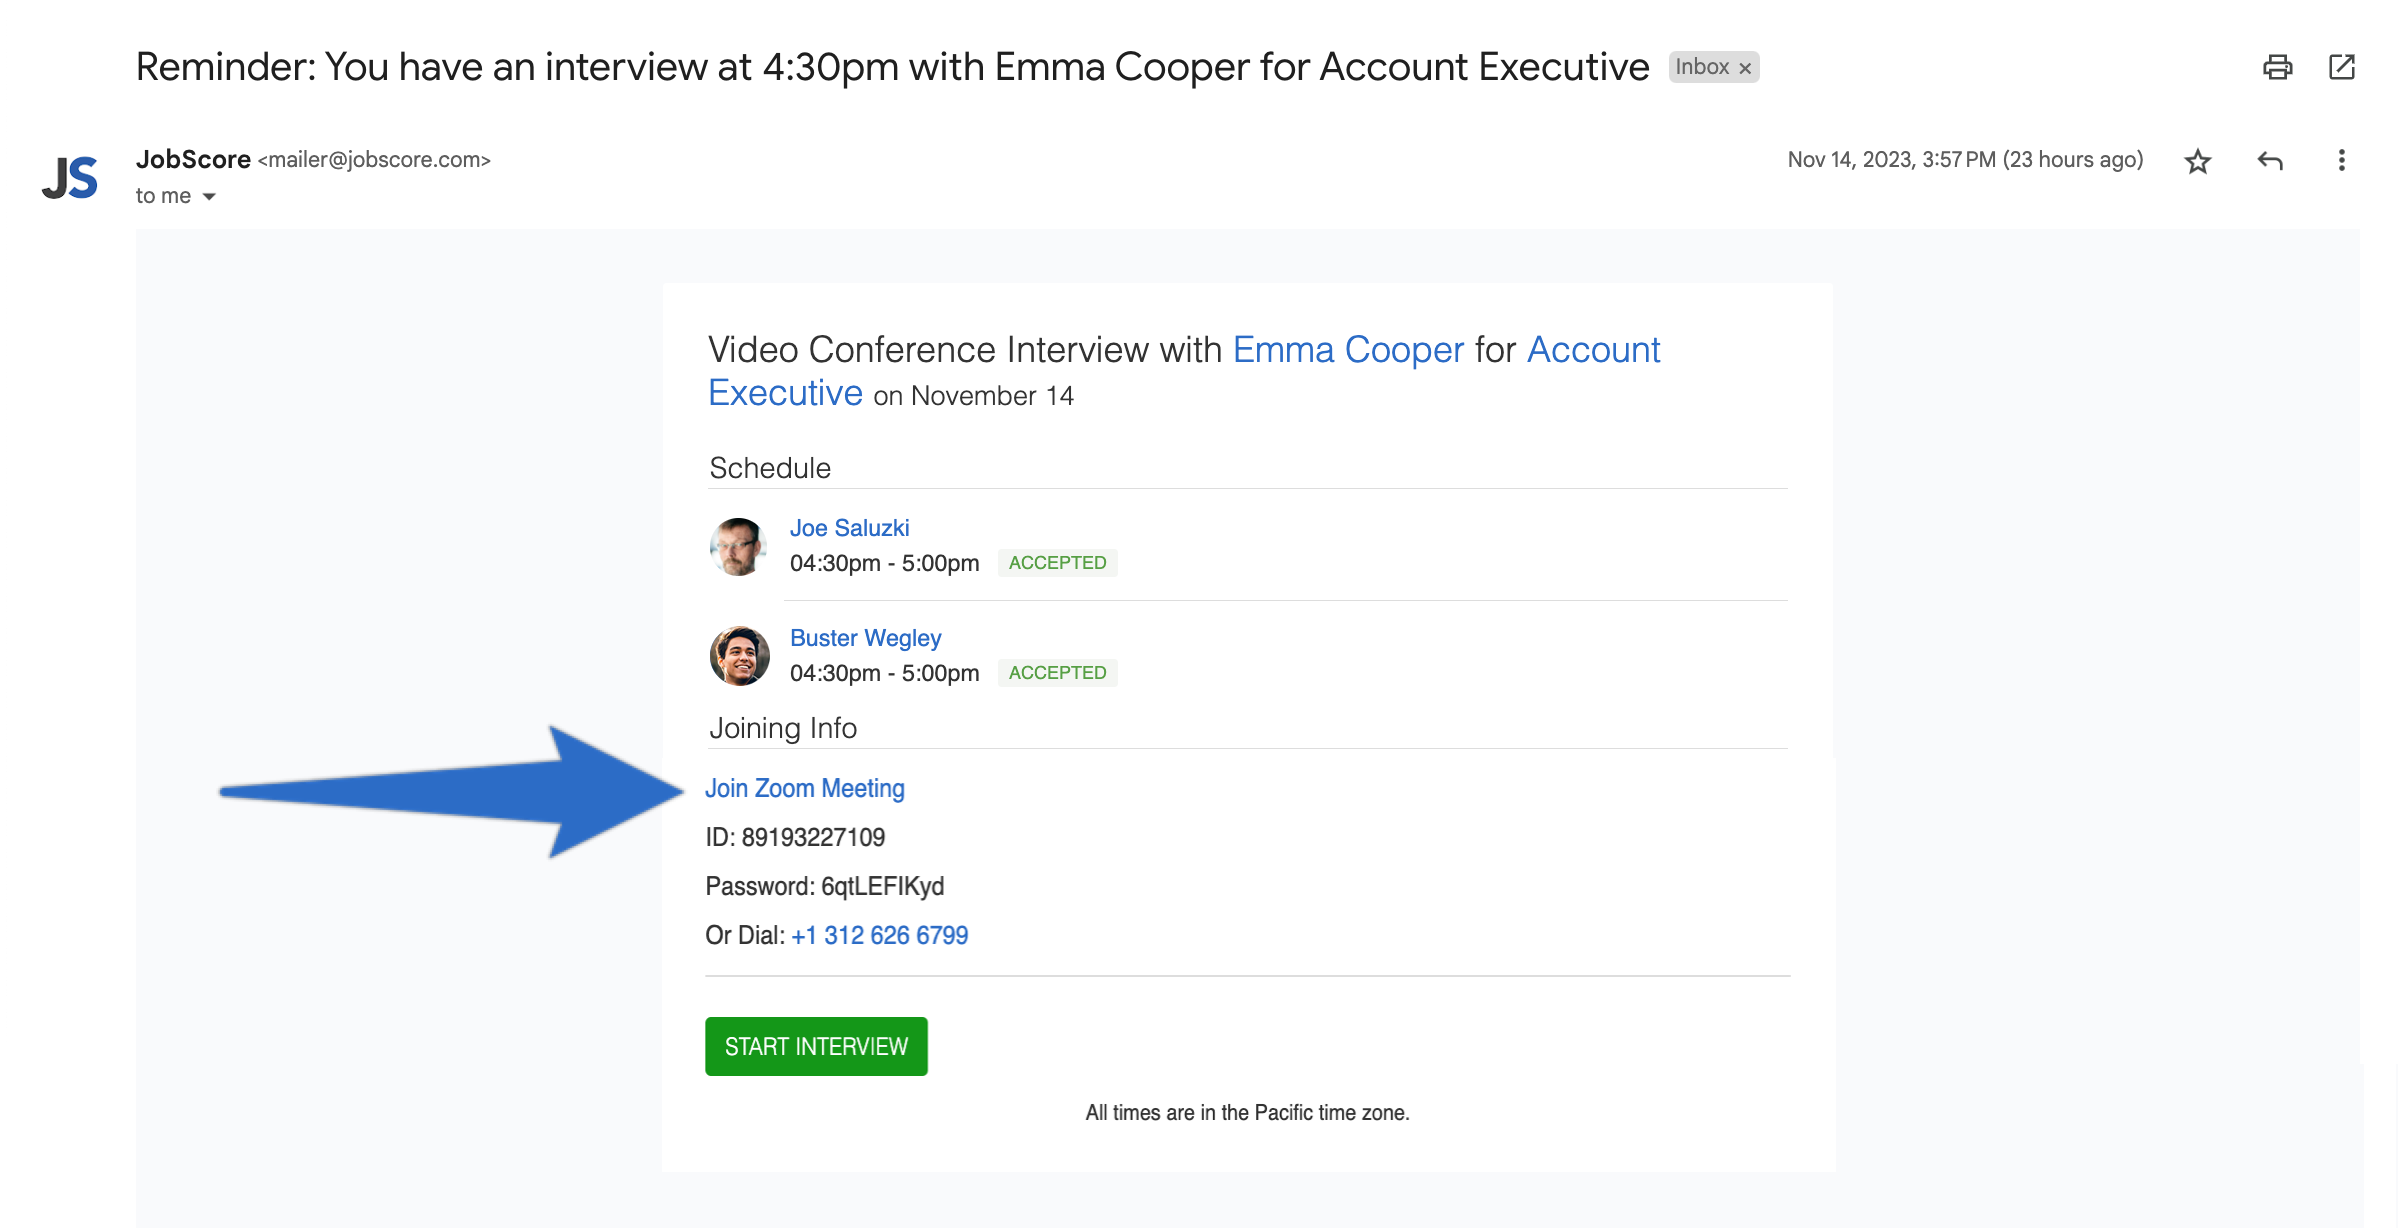Expand the 'to me' recipient details arrow
The image size is (2402, 1228).
pos(209,197)
